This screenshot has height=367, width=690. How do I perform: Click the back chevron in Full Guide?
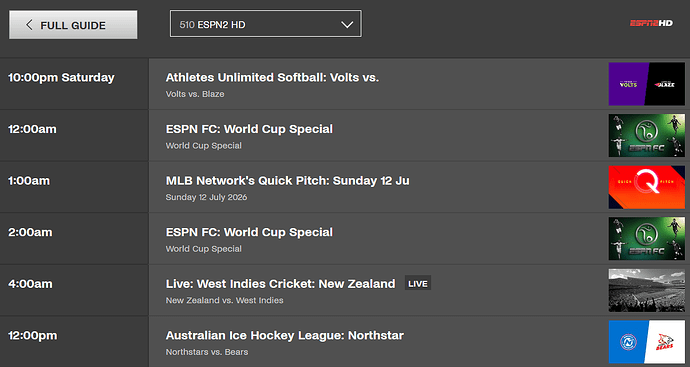[29, 25]
